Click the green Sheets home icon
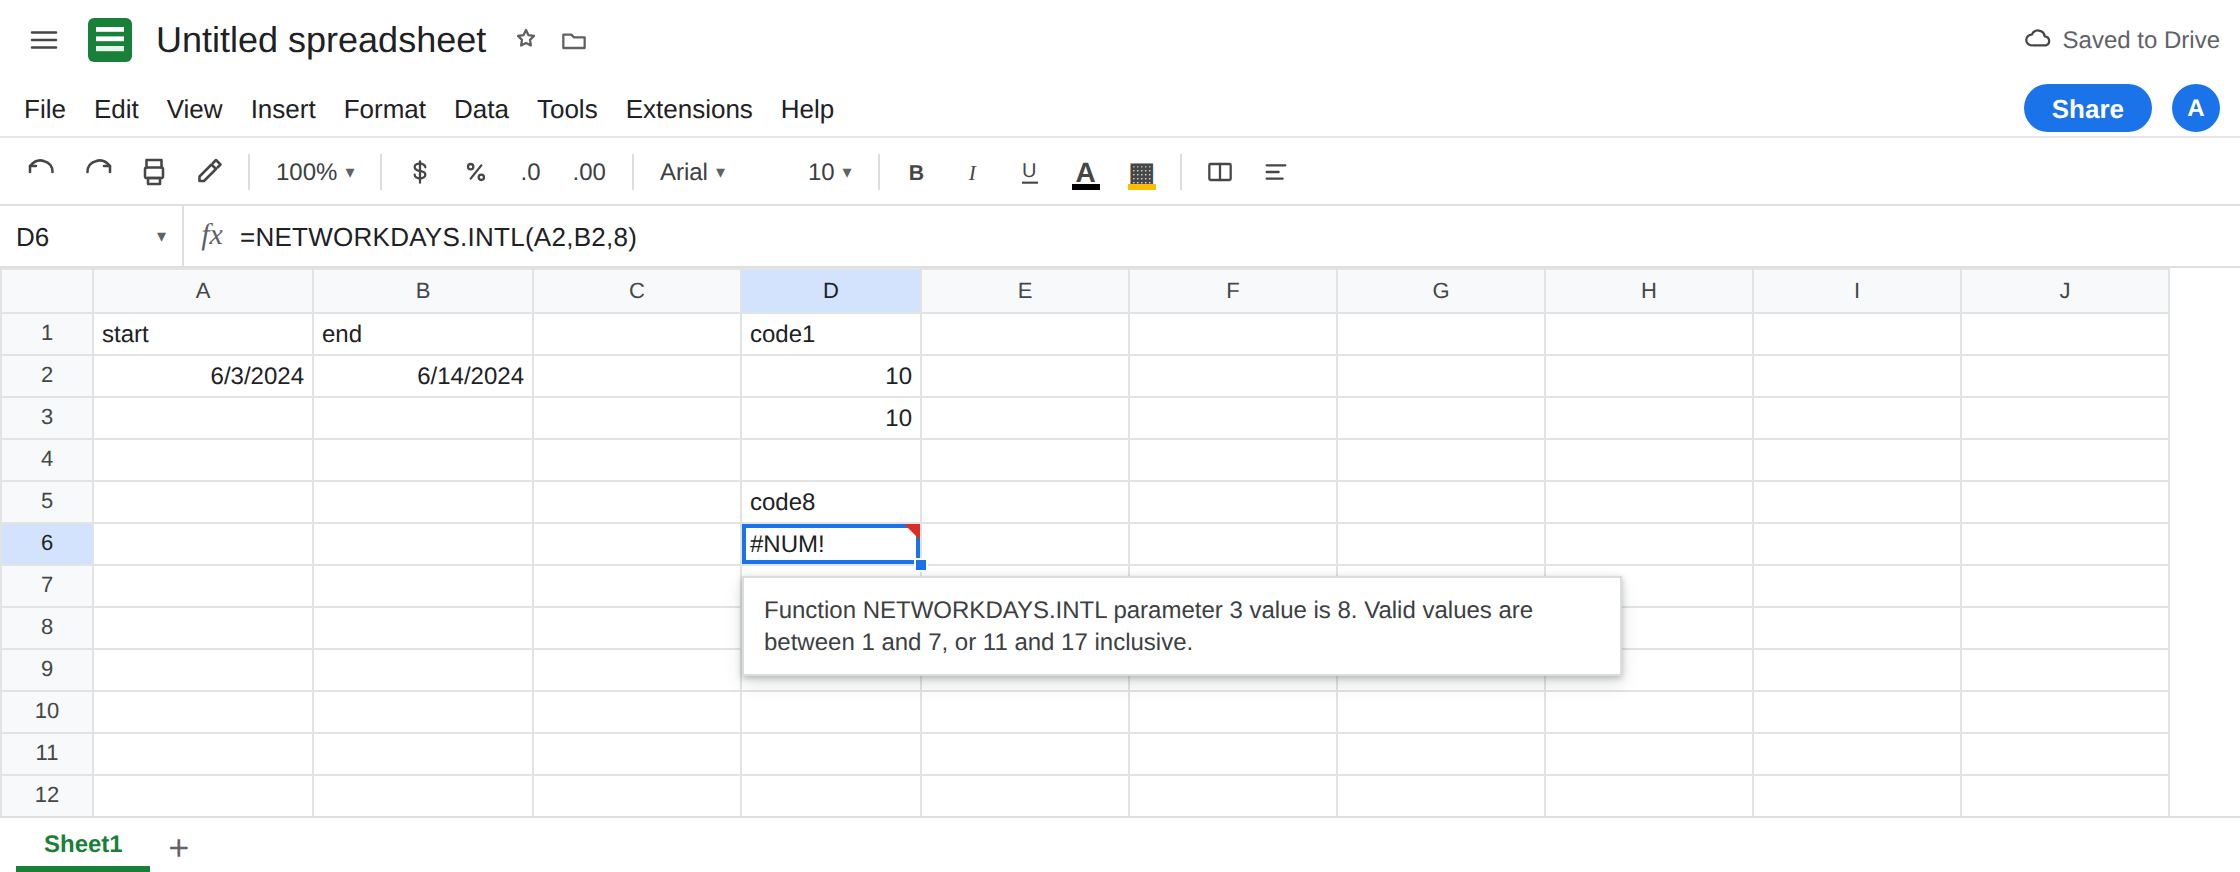The image size is (2240, 872). point(110,40)
